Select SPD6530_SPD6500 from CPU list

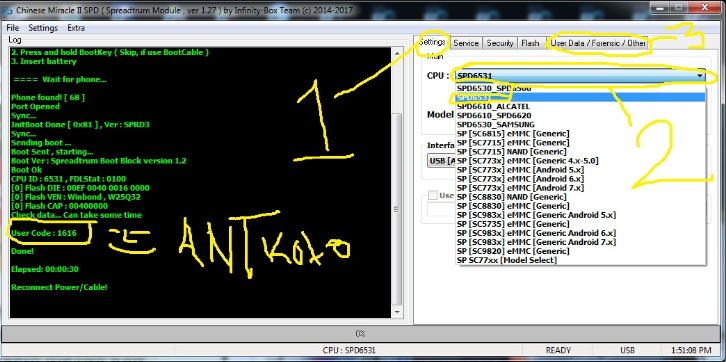tap(581, 88)
